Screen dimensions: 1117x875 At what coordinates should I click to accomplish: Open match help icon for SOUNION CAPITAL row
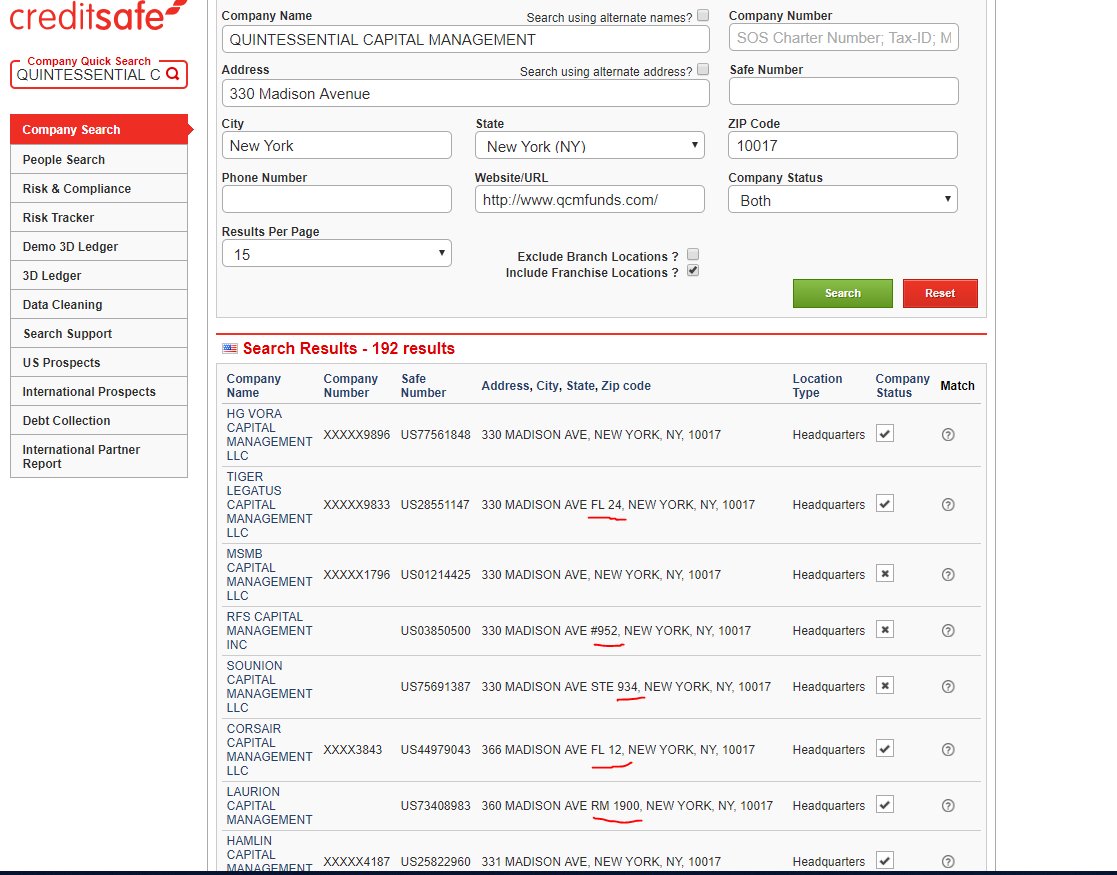click(947, 687)
